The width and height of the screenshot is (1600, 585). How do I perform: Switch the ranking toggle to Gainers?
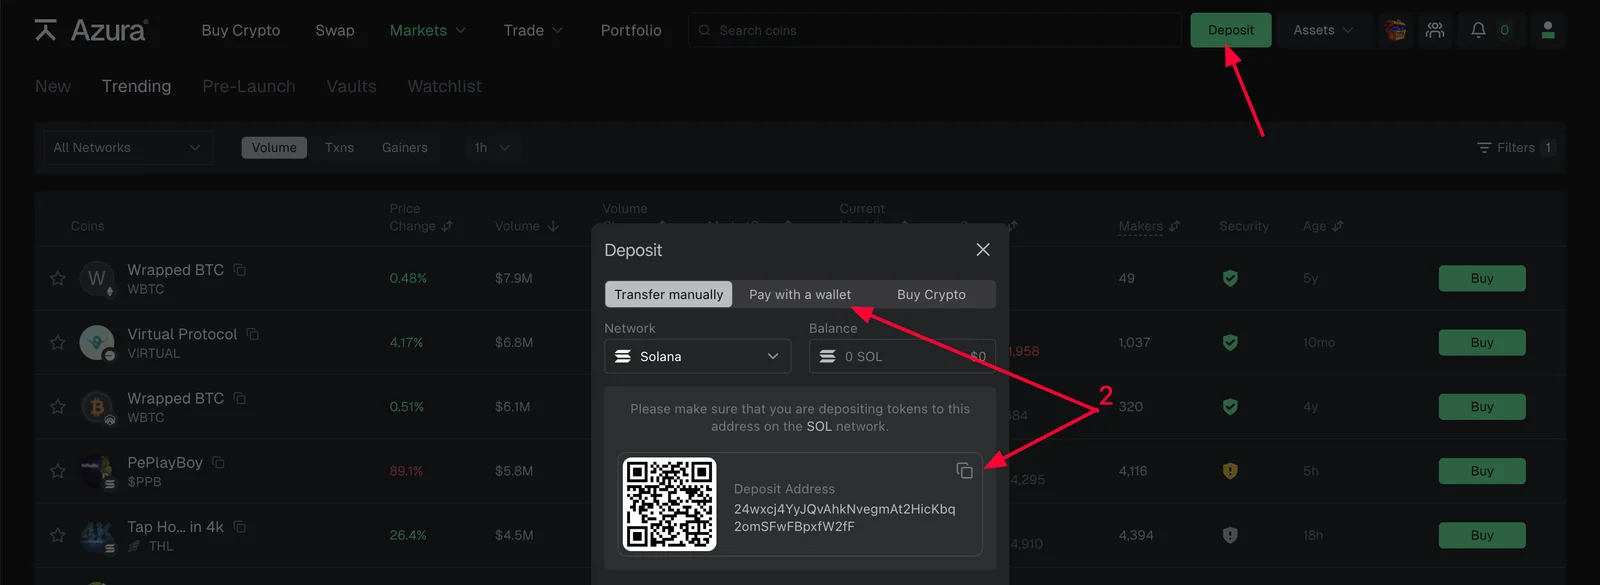(x=405, y=148)
